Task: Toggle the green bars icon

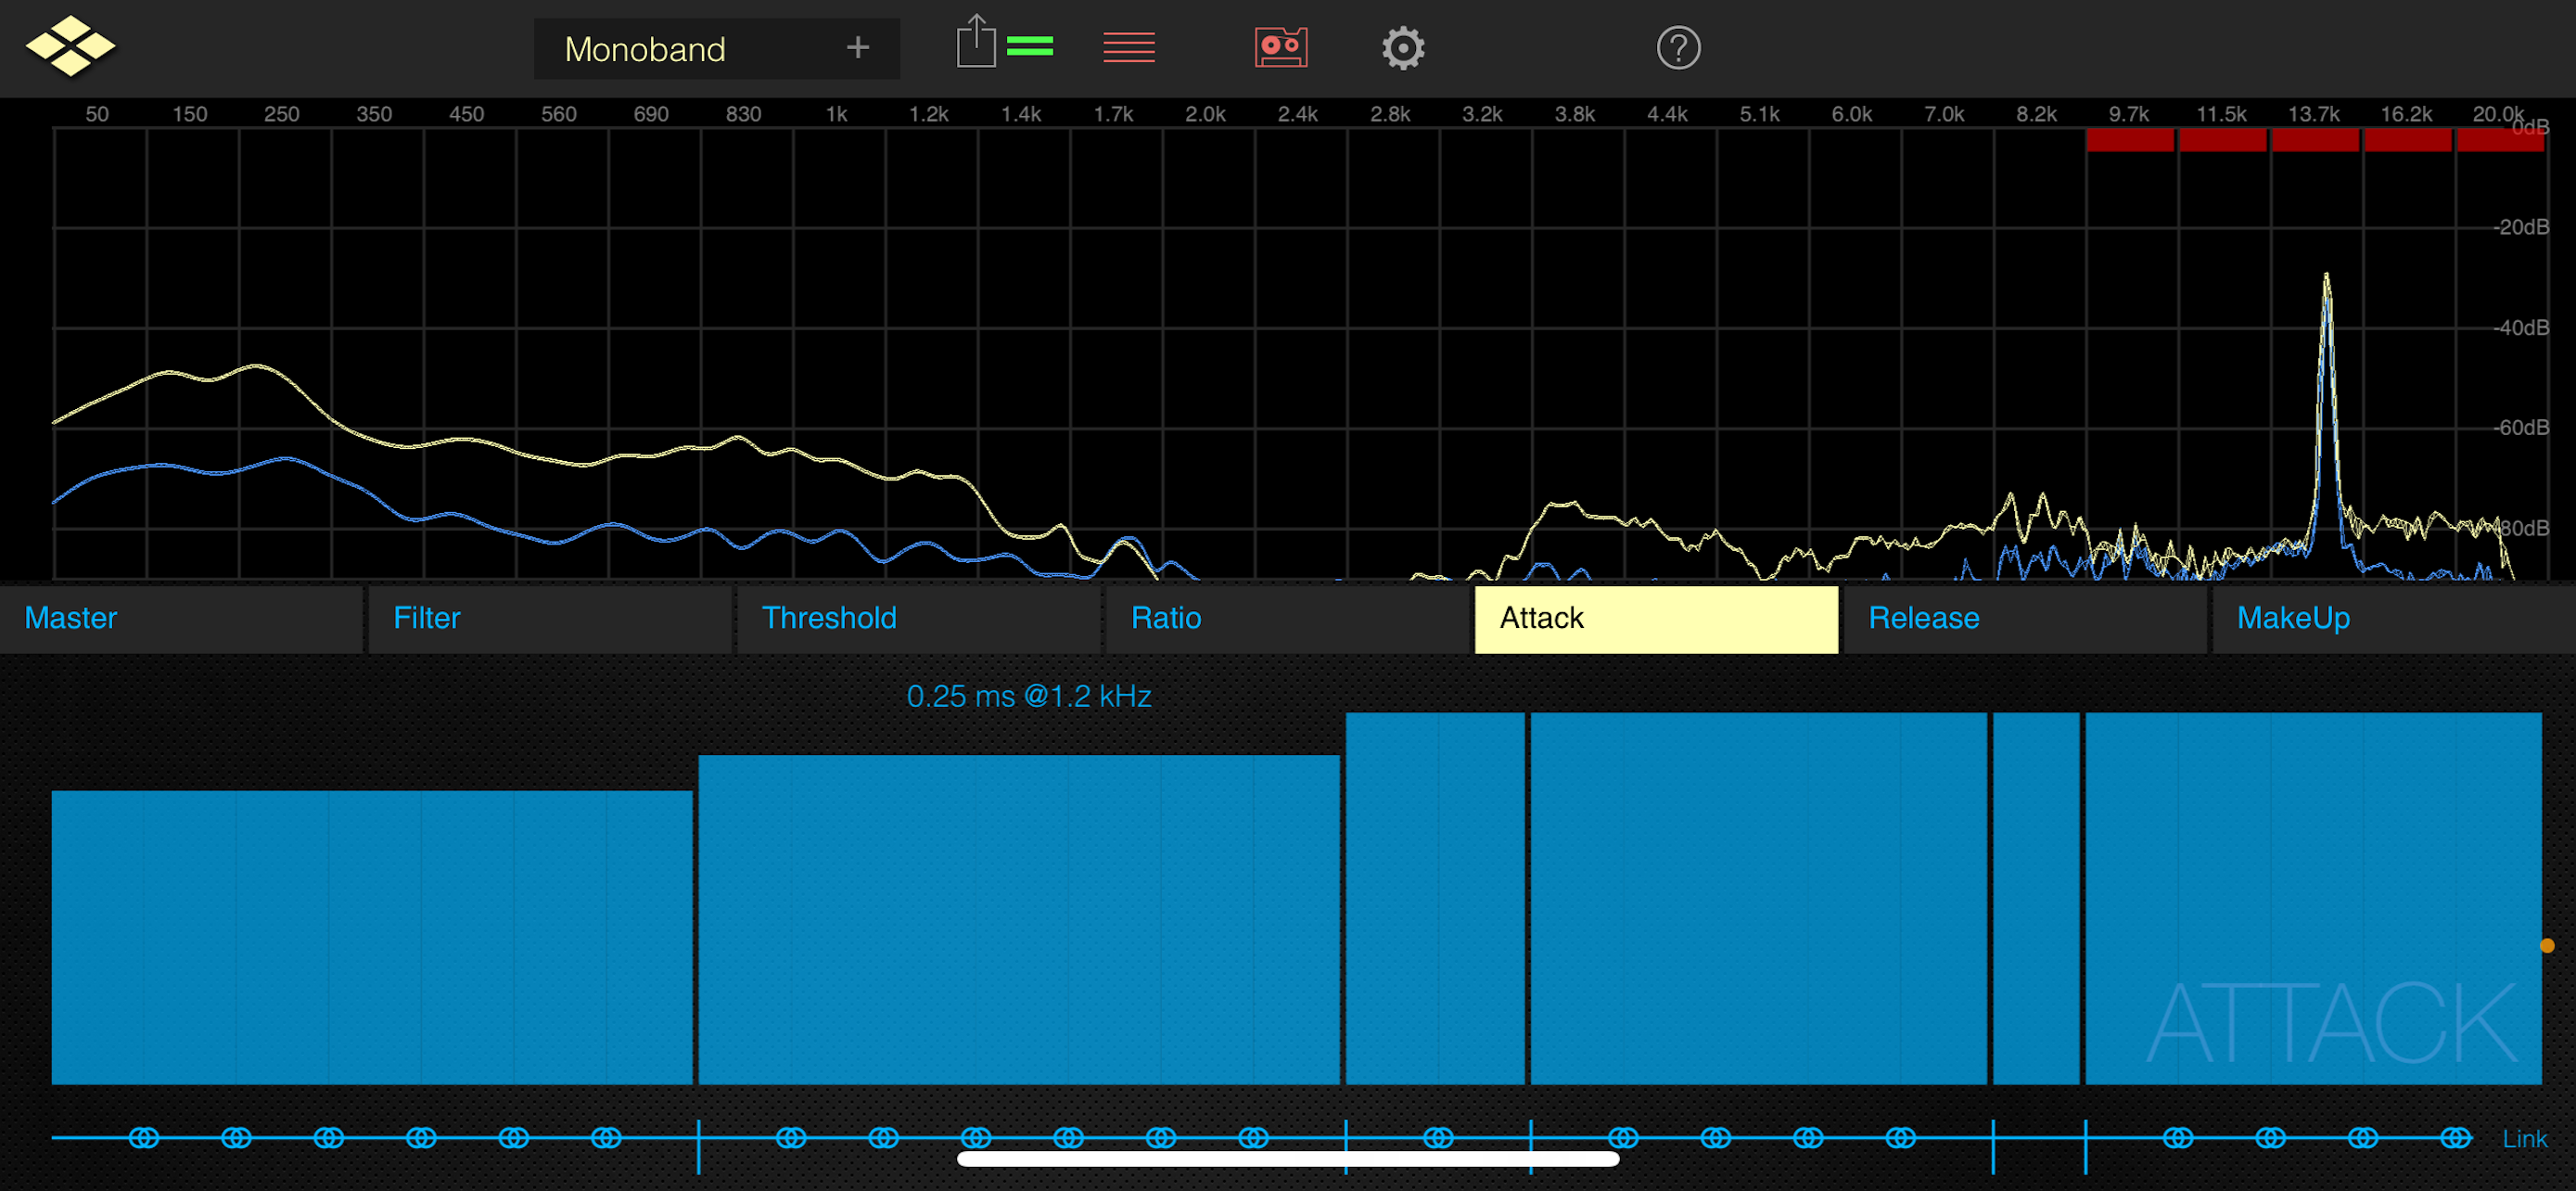Action: 1030,46
